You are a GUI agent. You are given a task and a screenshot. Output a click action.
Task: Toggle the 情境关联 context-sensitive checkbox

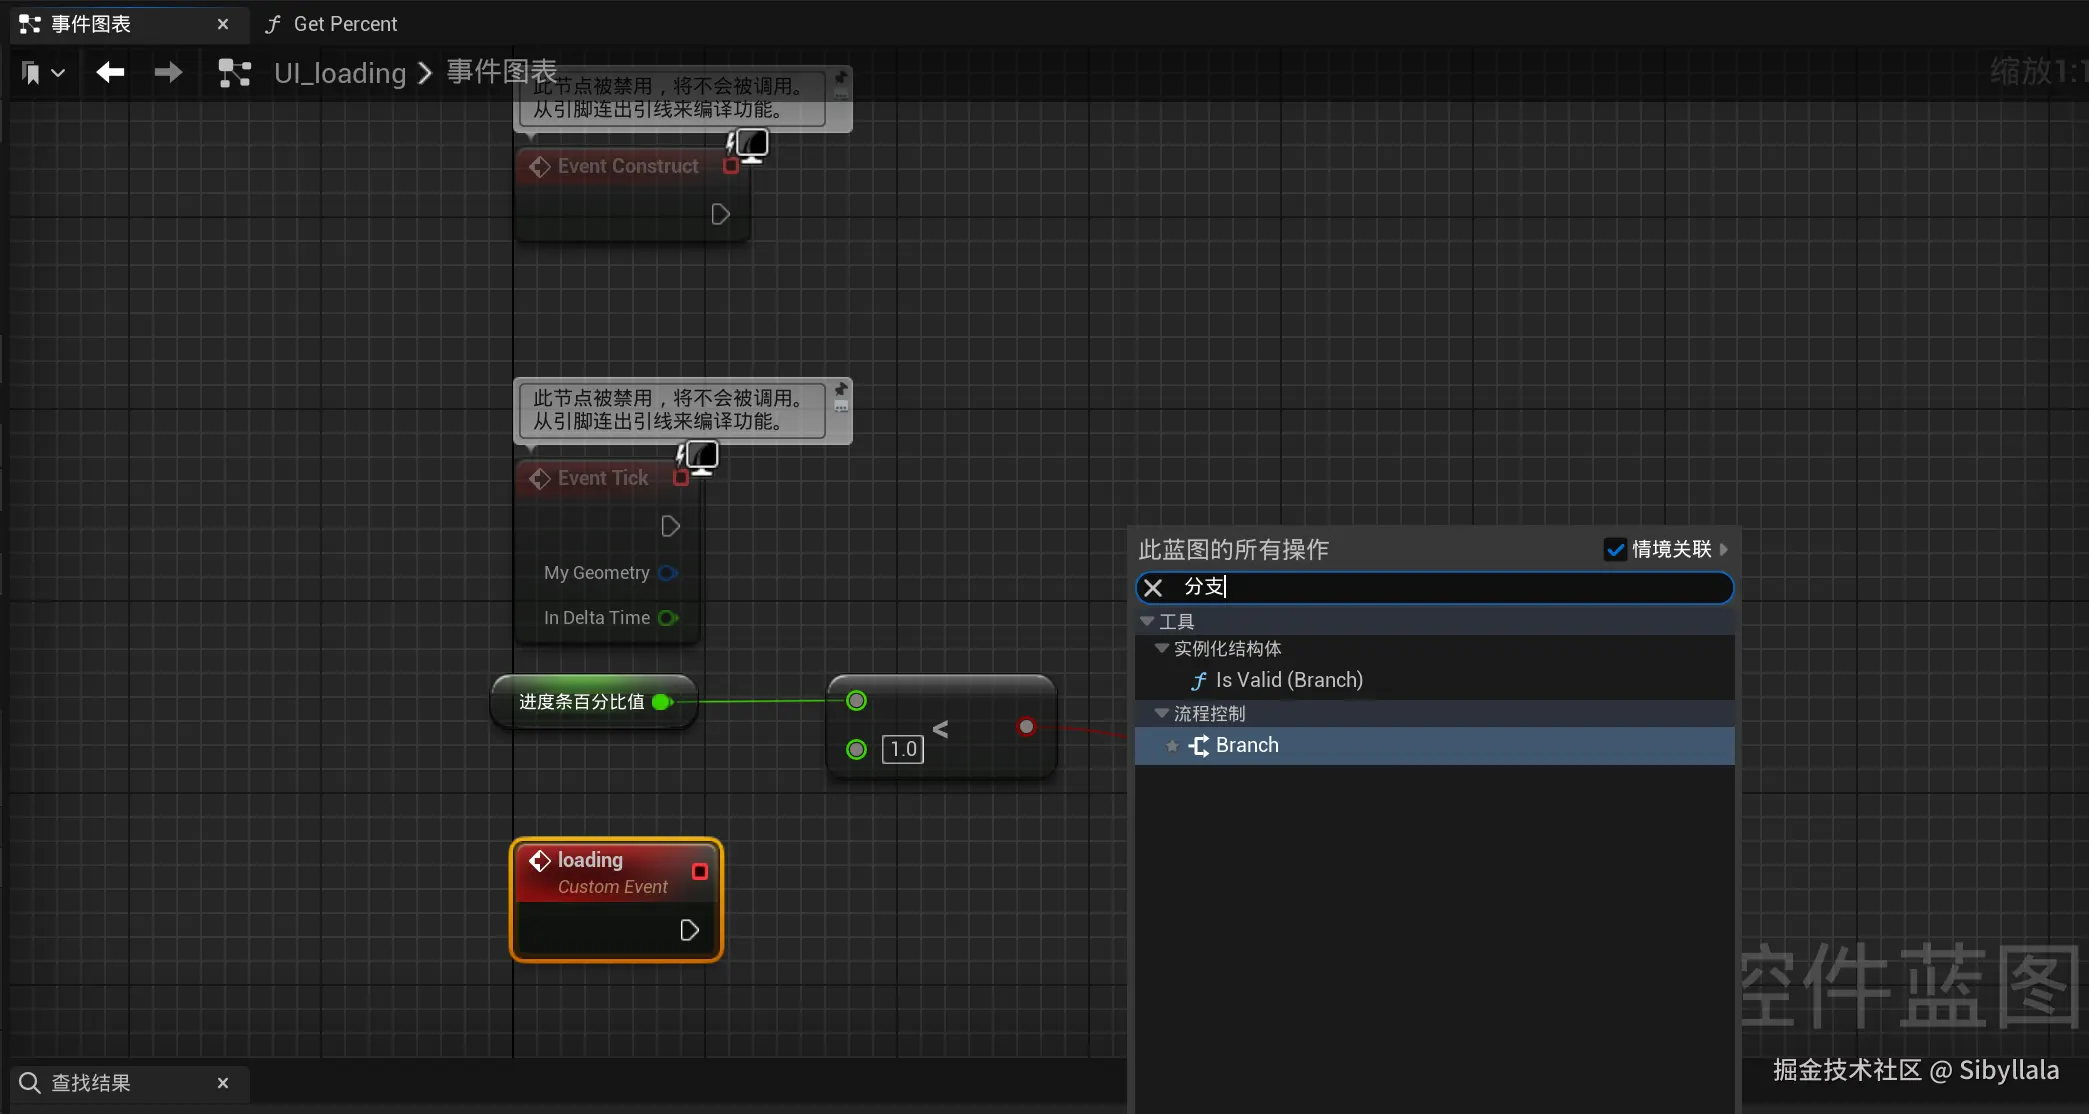[x=1615, y=549]
